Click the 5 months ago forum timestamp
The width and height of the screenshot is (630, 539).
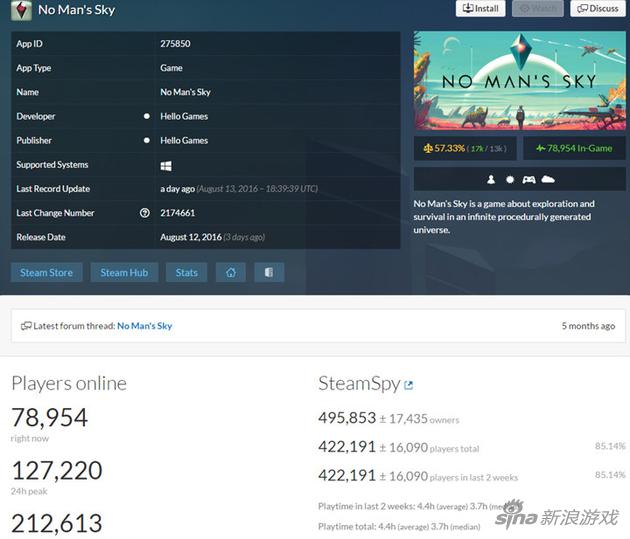pos(588,326)
